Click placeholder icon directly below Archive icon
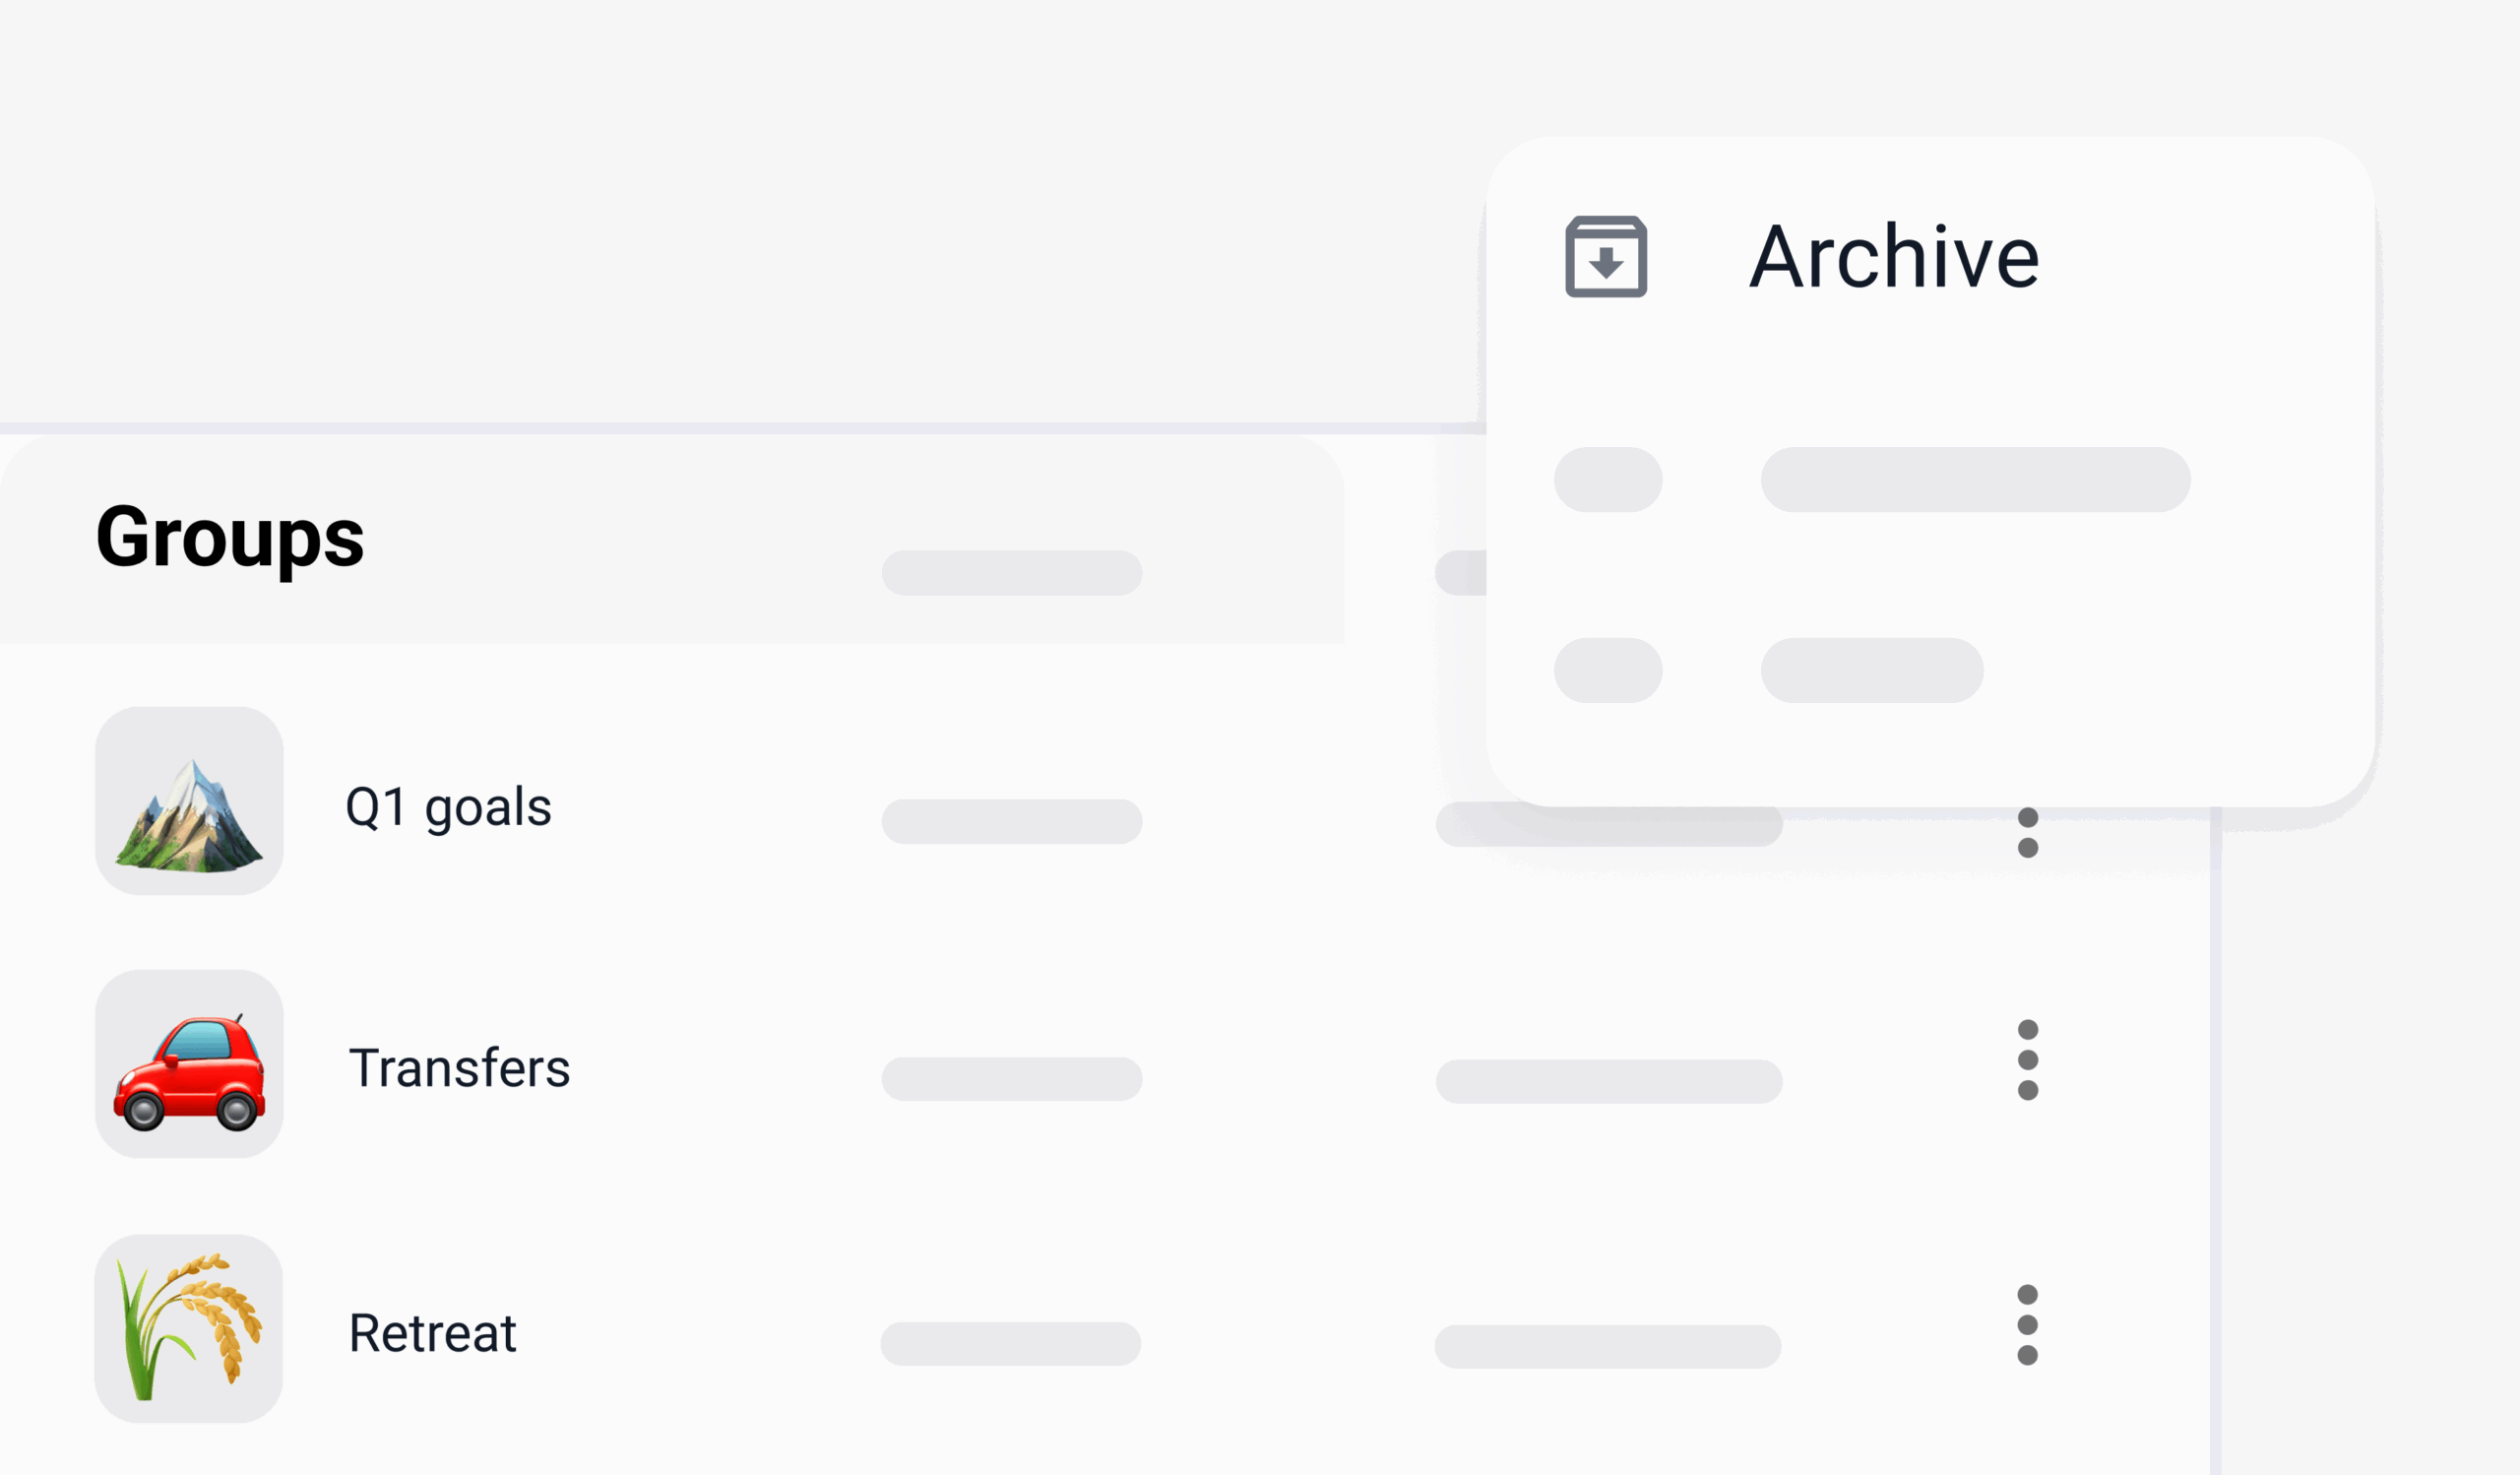 click(1608, 480)
